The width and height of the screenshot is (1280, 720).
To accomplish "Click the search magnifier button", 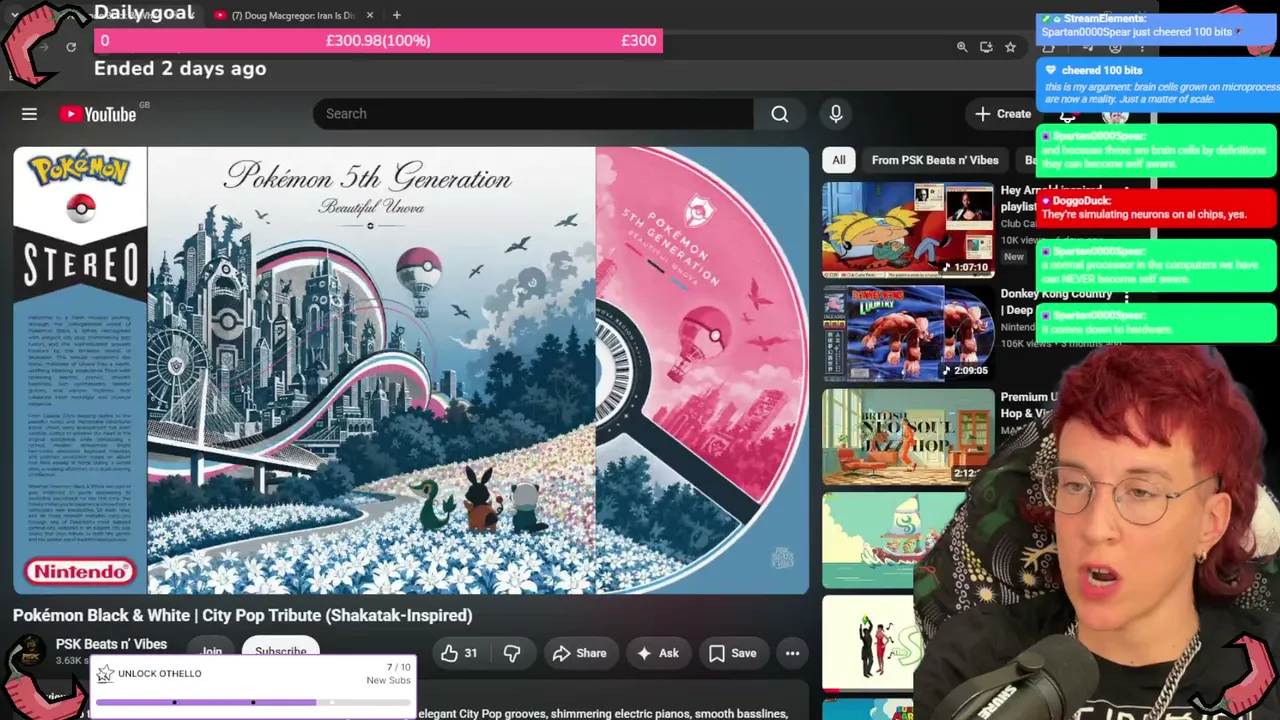I will point(780,114).
